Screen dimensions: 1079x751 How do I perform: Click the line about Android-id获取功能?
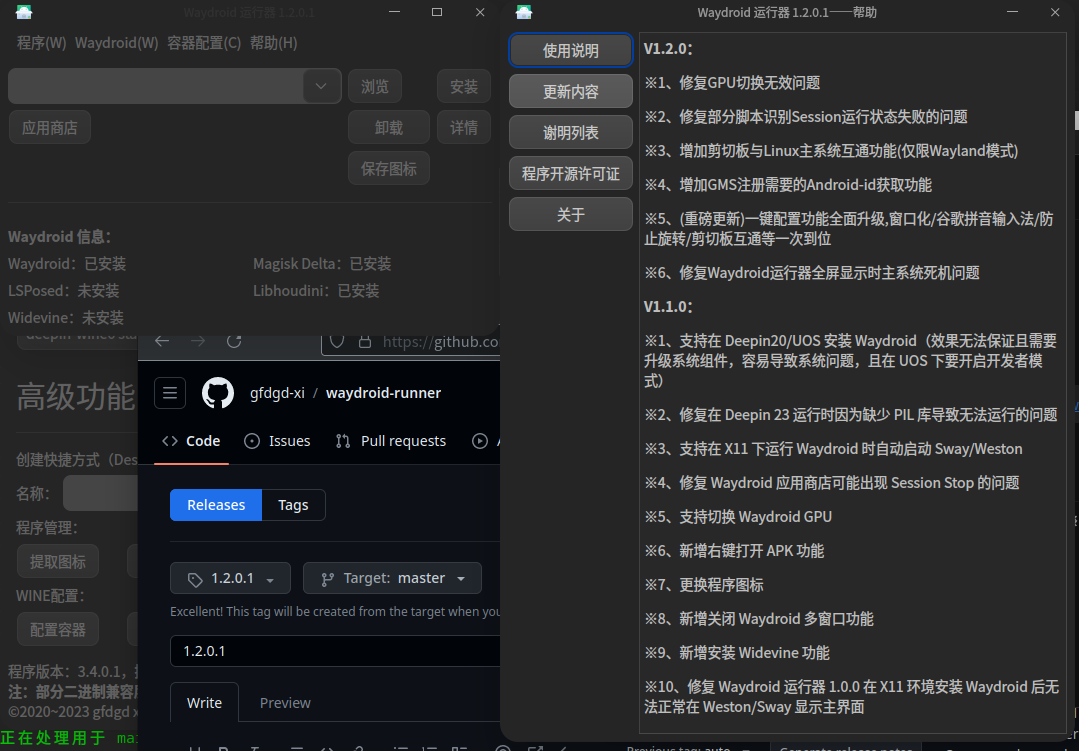click(x=788, y=185)
